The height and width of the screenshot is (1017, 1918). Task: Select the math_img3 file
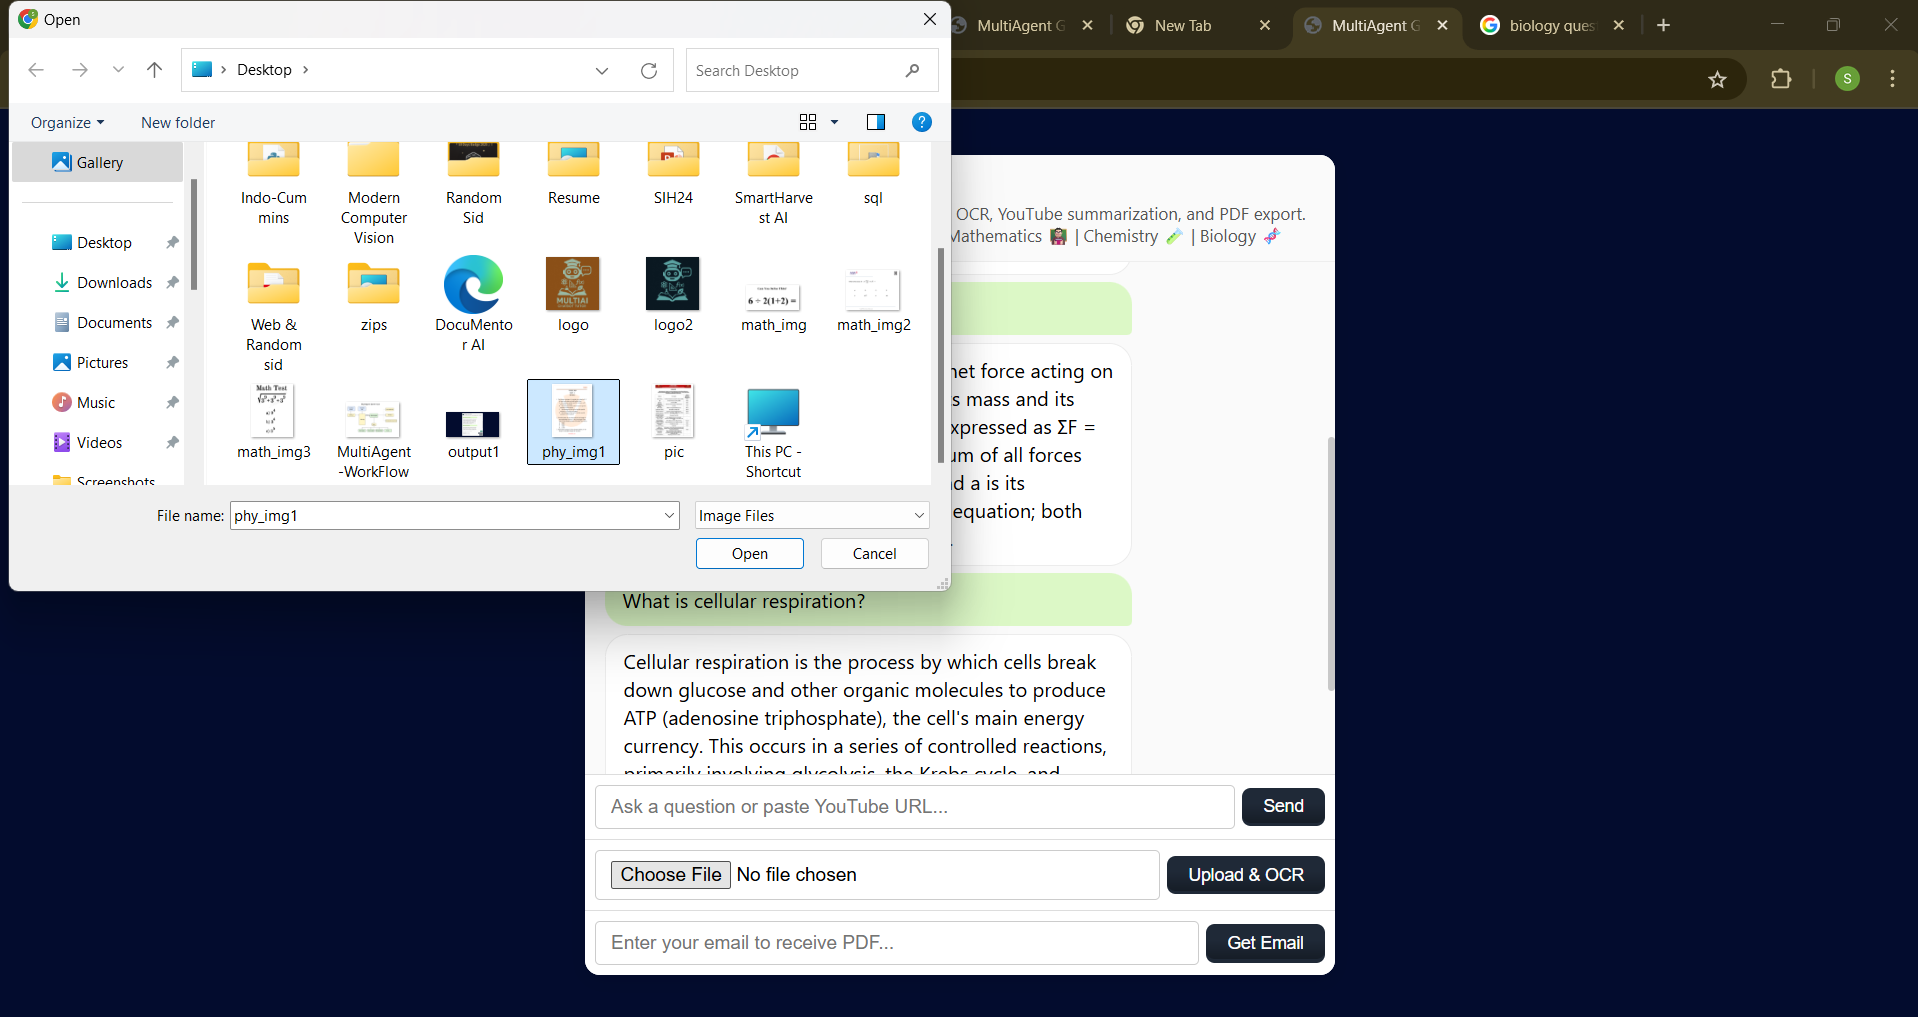(273, 422)
